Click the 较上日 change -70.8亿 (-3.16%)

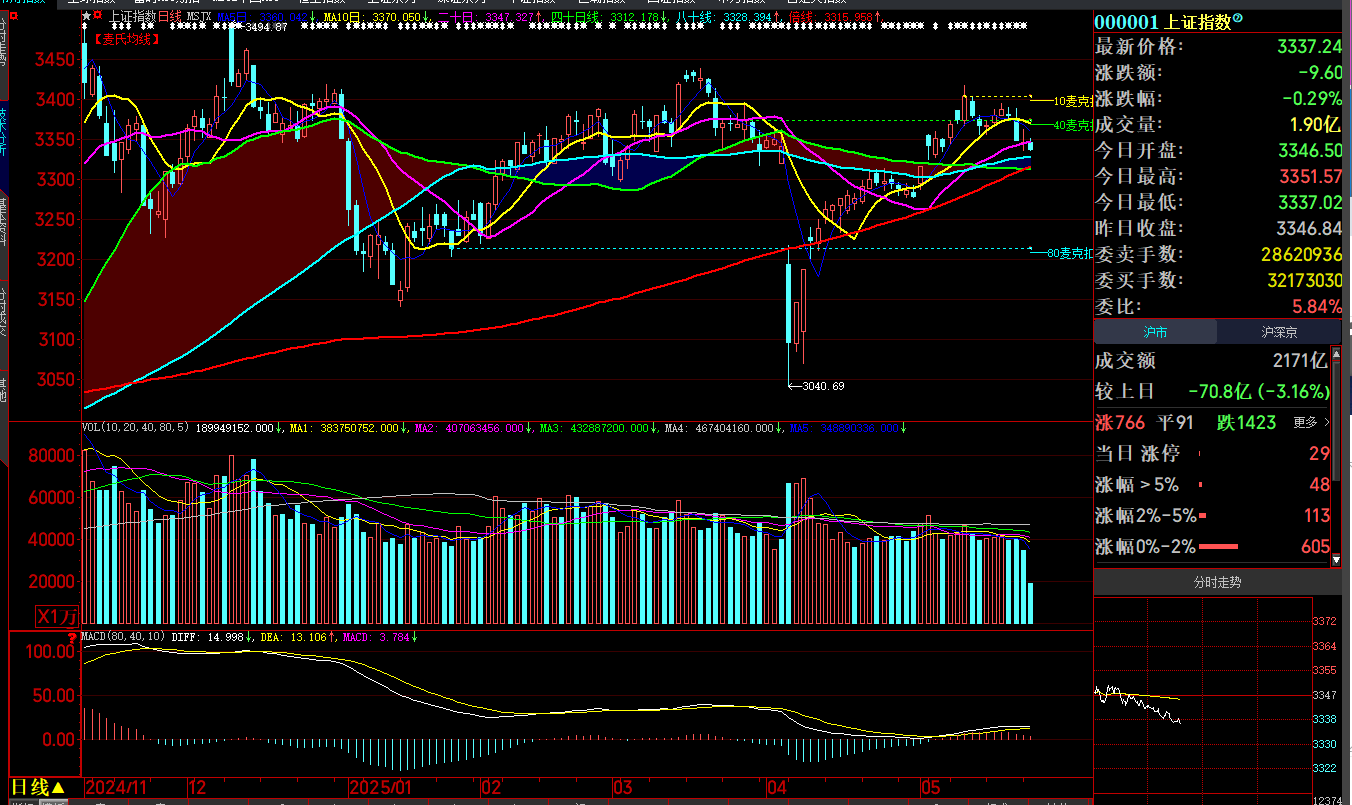click(1259, 392)
